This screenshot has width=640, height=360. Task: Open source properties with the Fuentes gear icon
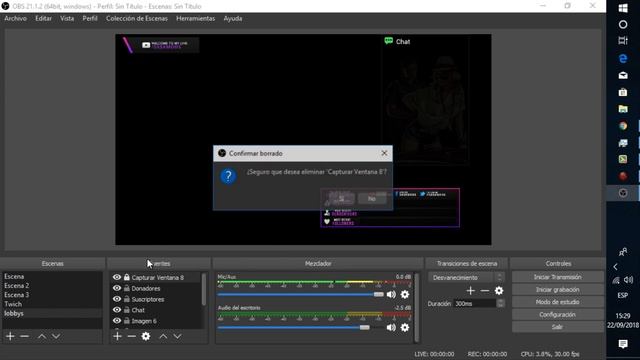146,336
